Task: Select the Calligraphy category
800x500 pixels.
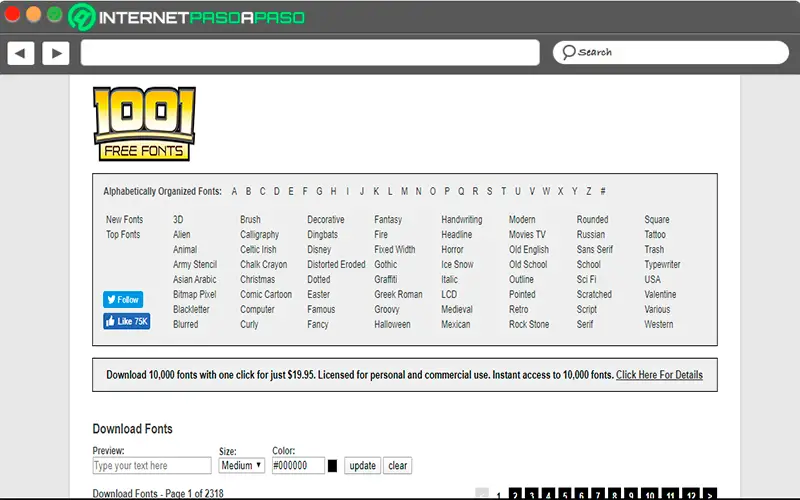Action: tap(260, 235)
